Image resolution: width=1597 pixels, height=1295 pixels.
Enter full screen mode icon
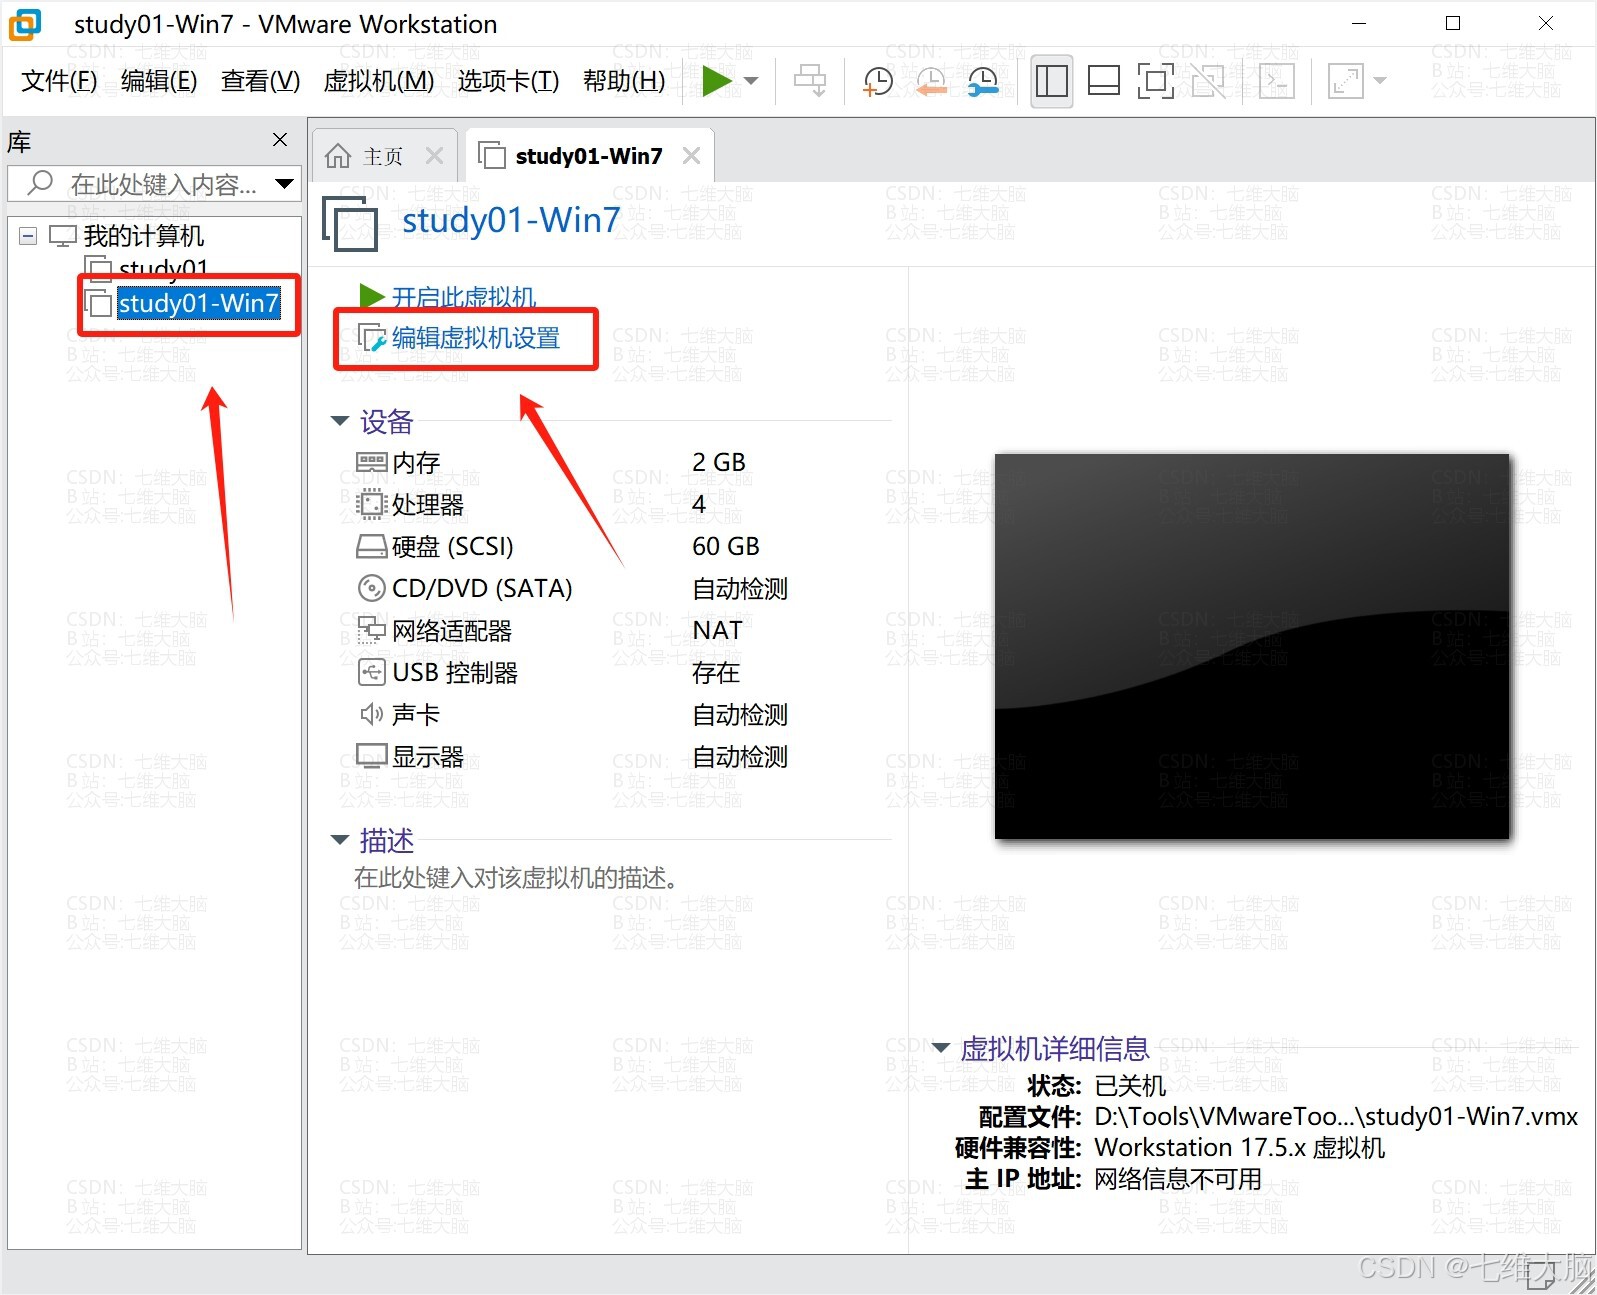1156,81
